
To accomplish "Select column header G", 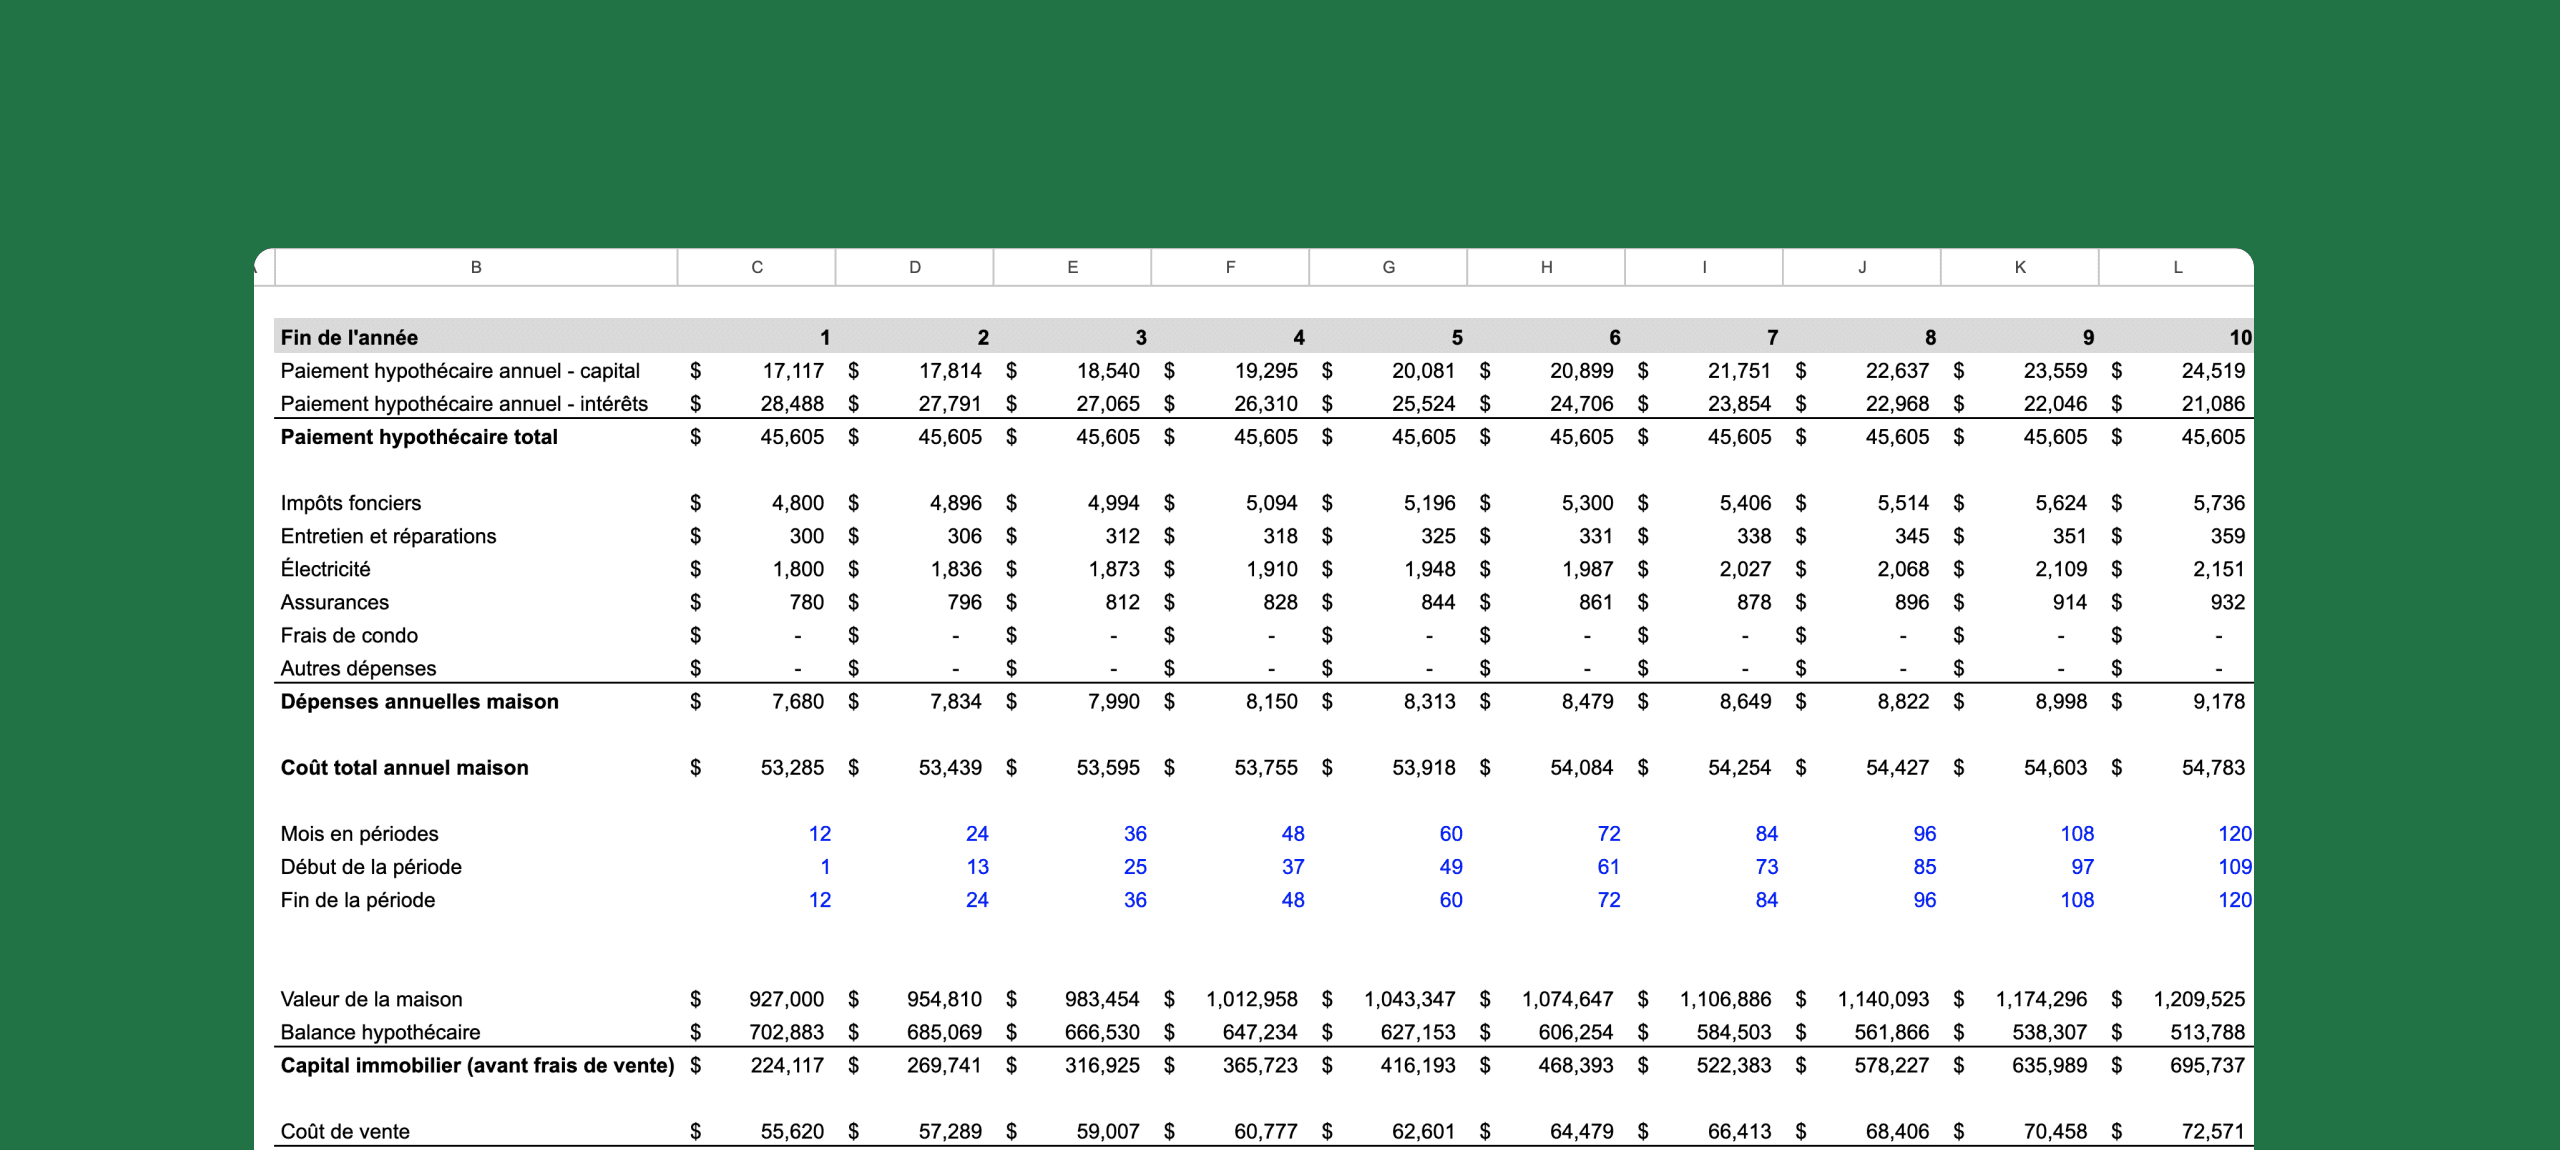I will pyautogui.click(x=1389, y=267).
